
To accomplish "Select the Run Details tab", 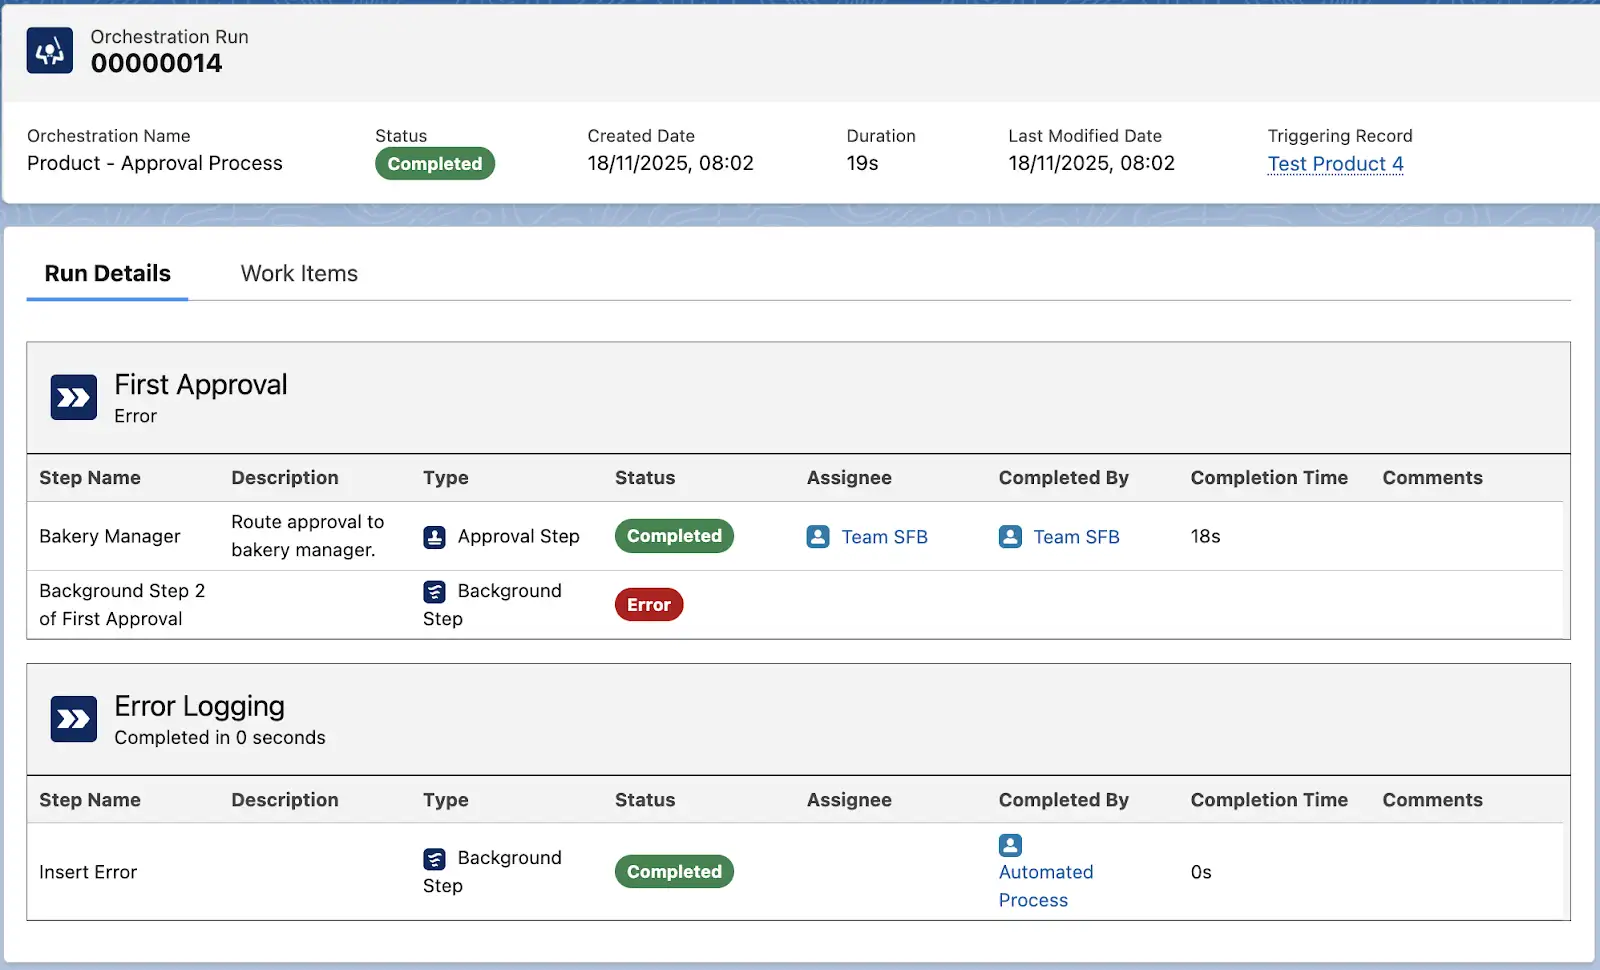I will 106,273.
